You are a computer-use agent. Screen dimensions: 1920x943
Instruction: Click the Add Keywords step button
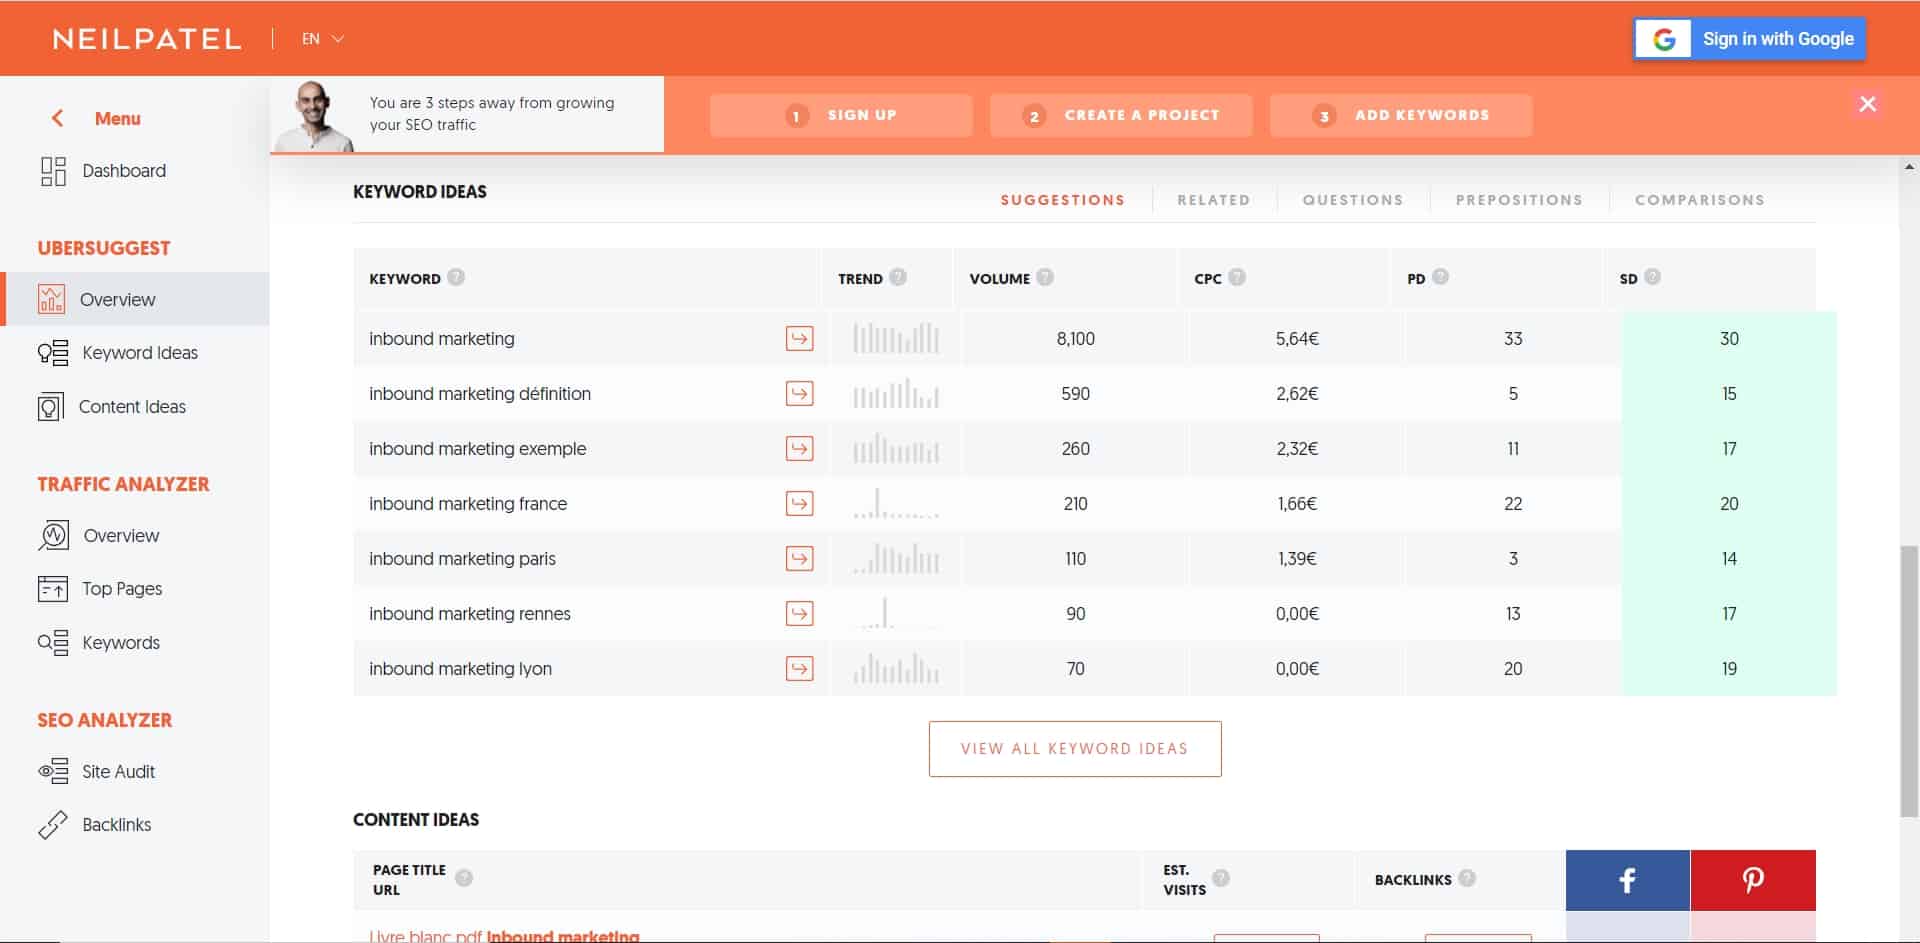point(1401,115)
